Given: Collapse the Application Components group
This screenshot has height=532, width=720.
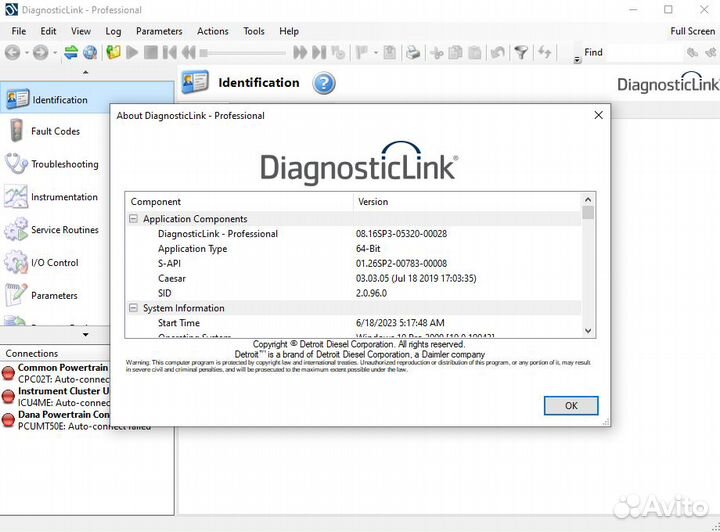Looking at the screenshot, I should point(133,219).
